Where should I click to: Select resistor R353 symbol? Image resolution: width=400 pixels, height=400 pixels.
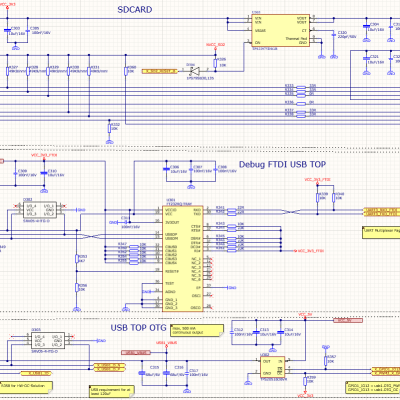pos(76,259)
